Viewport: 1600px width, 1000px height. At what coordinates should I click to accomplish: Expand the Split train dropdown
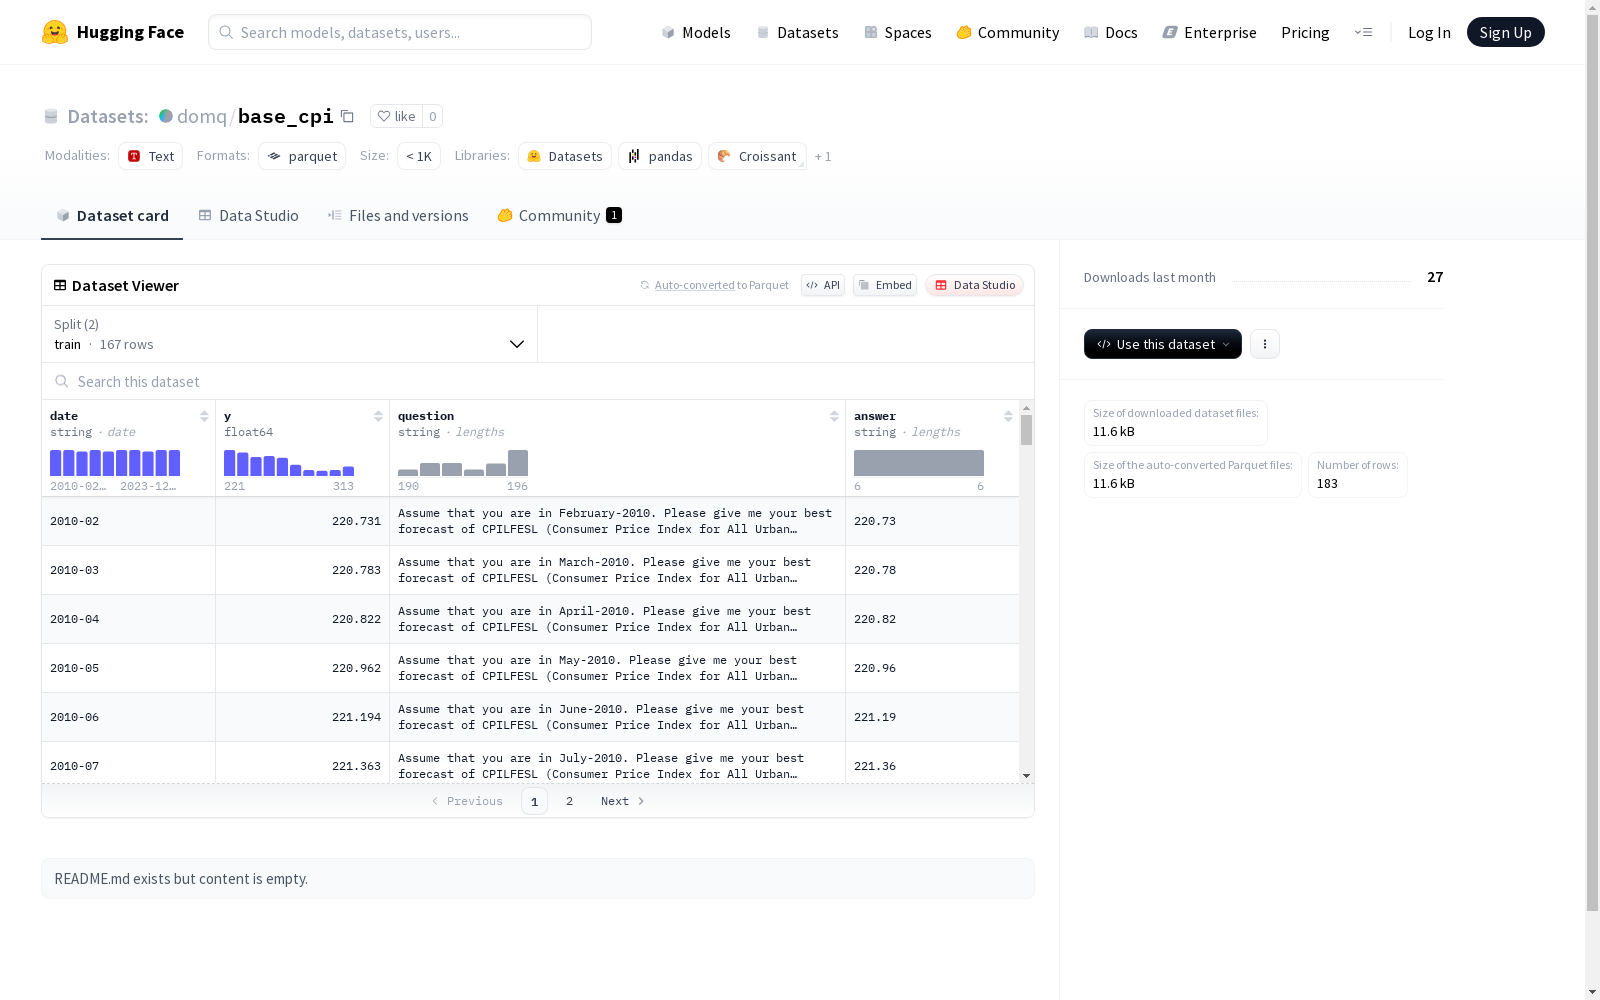click(290, 334)
